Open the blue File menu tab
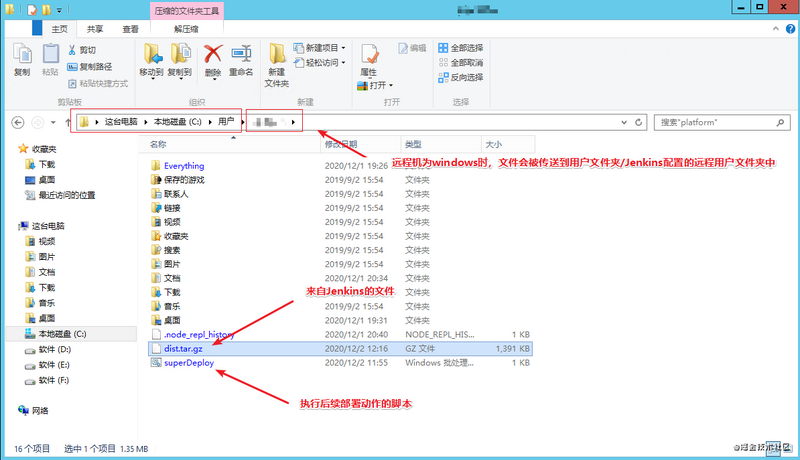The image size is (800, 460). coord(37,28)
